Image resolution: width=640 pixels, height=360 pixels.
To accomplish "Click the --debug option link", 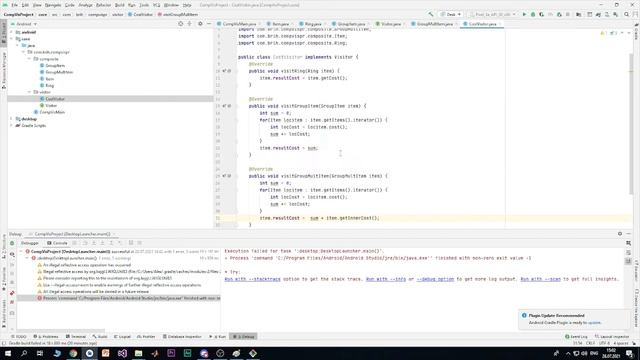I will tap(435, 279).
